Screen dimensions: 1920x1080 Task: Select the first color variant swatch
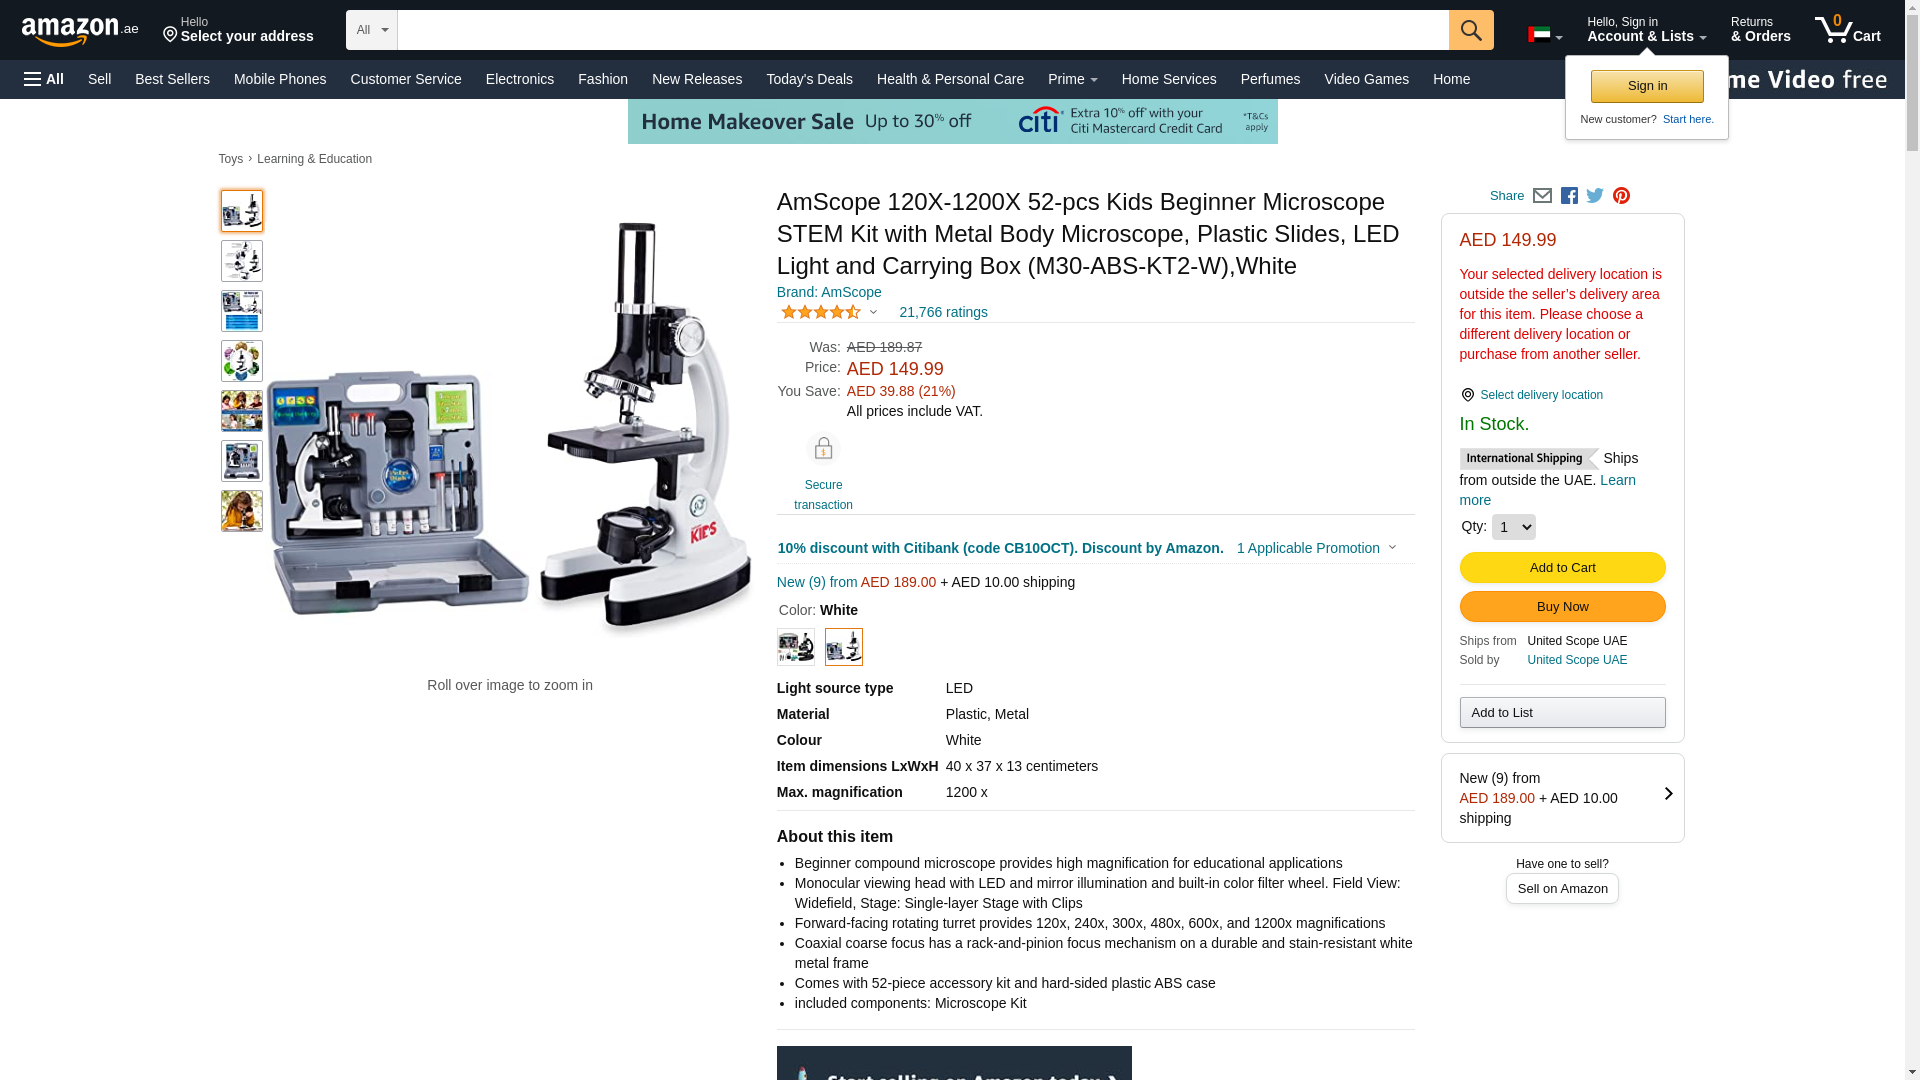pyautogui.click(x=796, y=647)
